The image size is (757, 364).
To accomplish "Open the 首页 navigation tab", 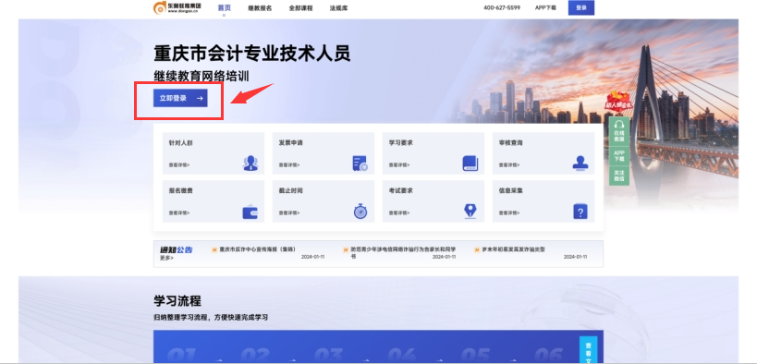I will (224, 8).
